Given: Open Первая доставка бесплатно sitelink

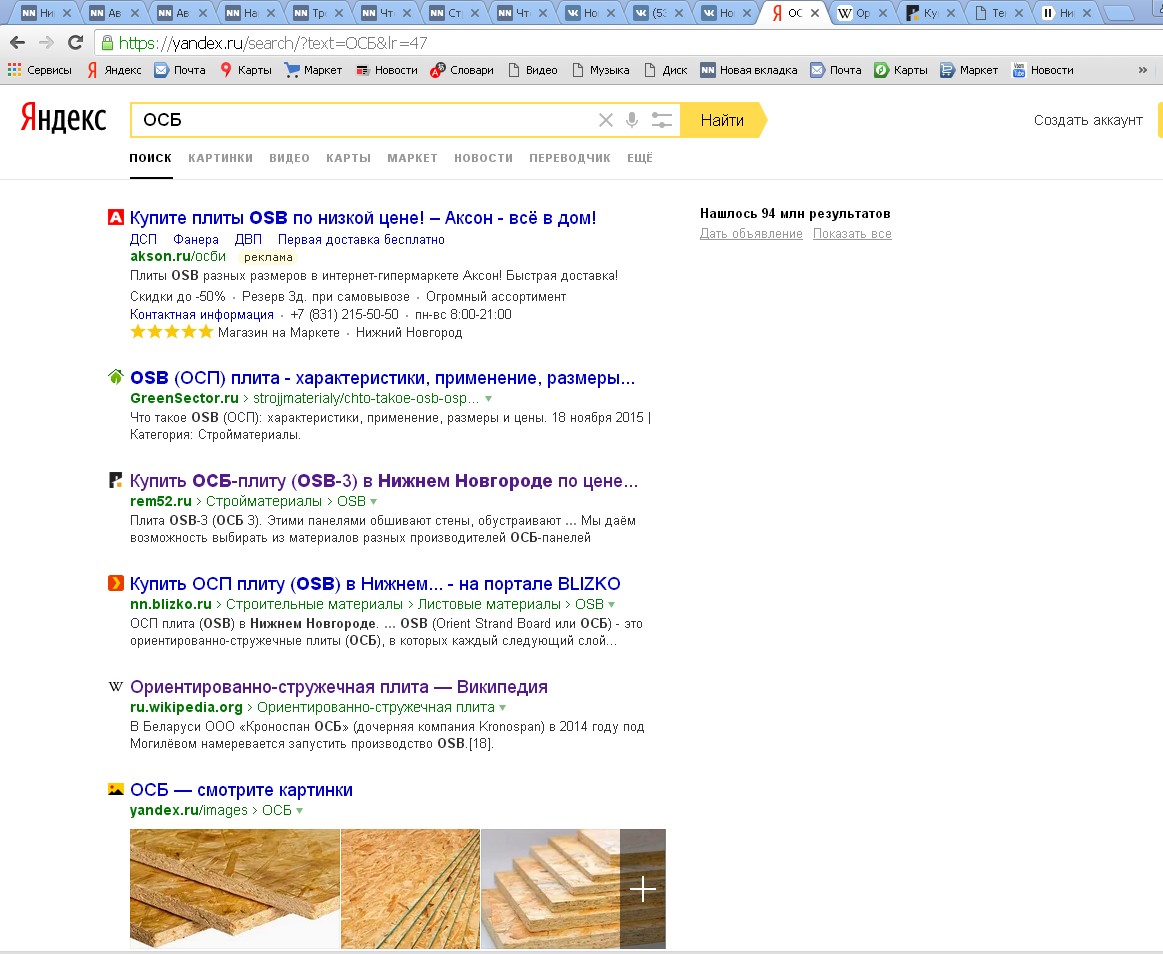Looking at the screenshot, I should click(361, 239).
